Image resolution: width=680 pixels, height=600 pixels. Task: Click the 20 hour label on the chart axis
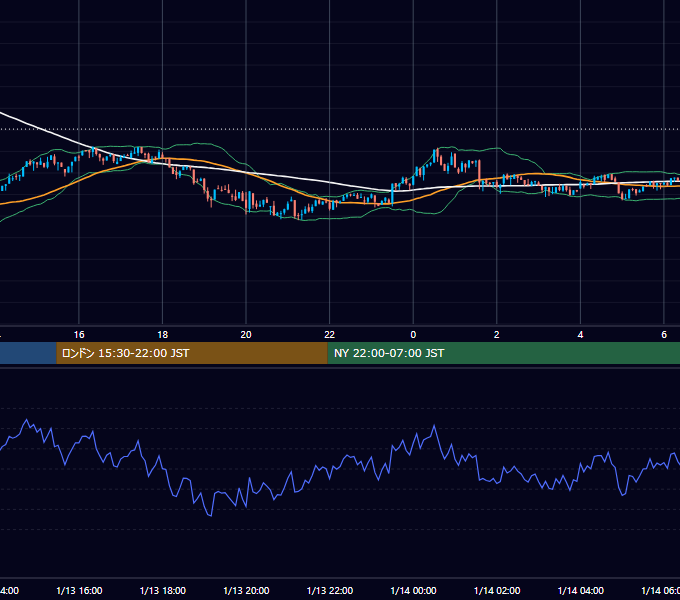pyautogui.click(x=246, y=335)
